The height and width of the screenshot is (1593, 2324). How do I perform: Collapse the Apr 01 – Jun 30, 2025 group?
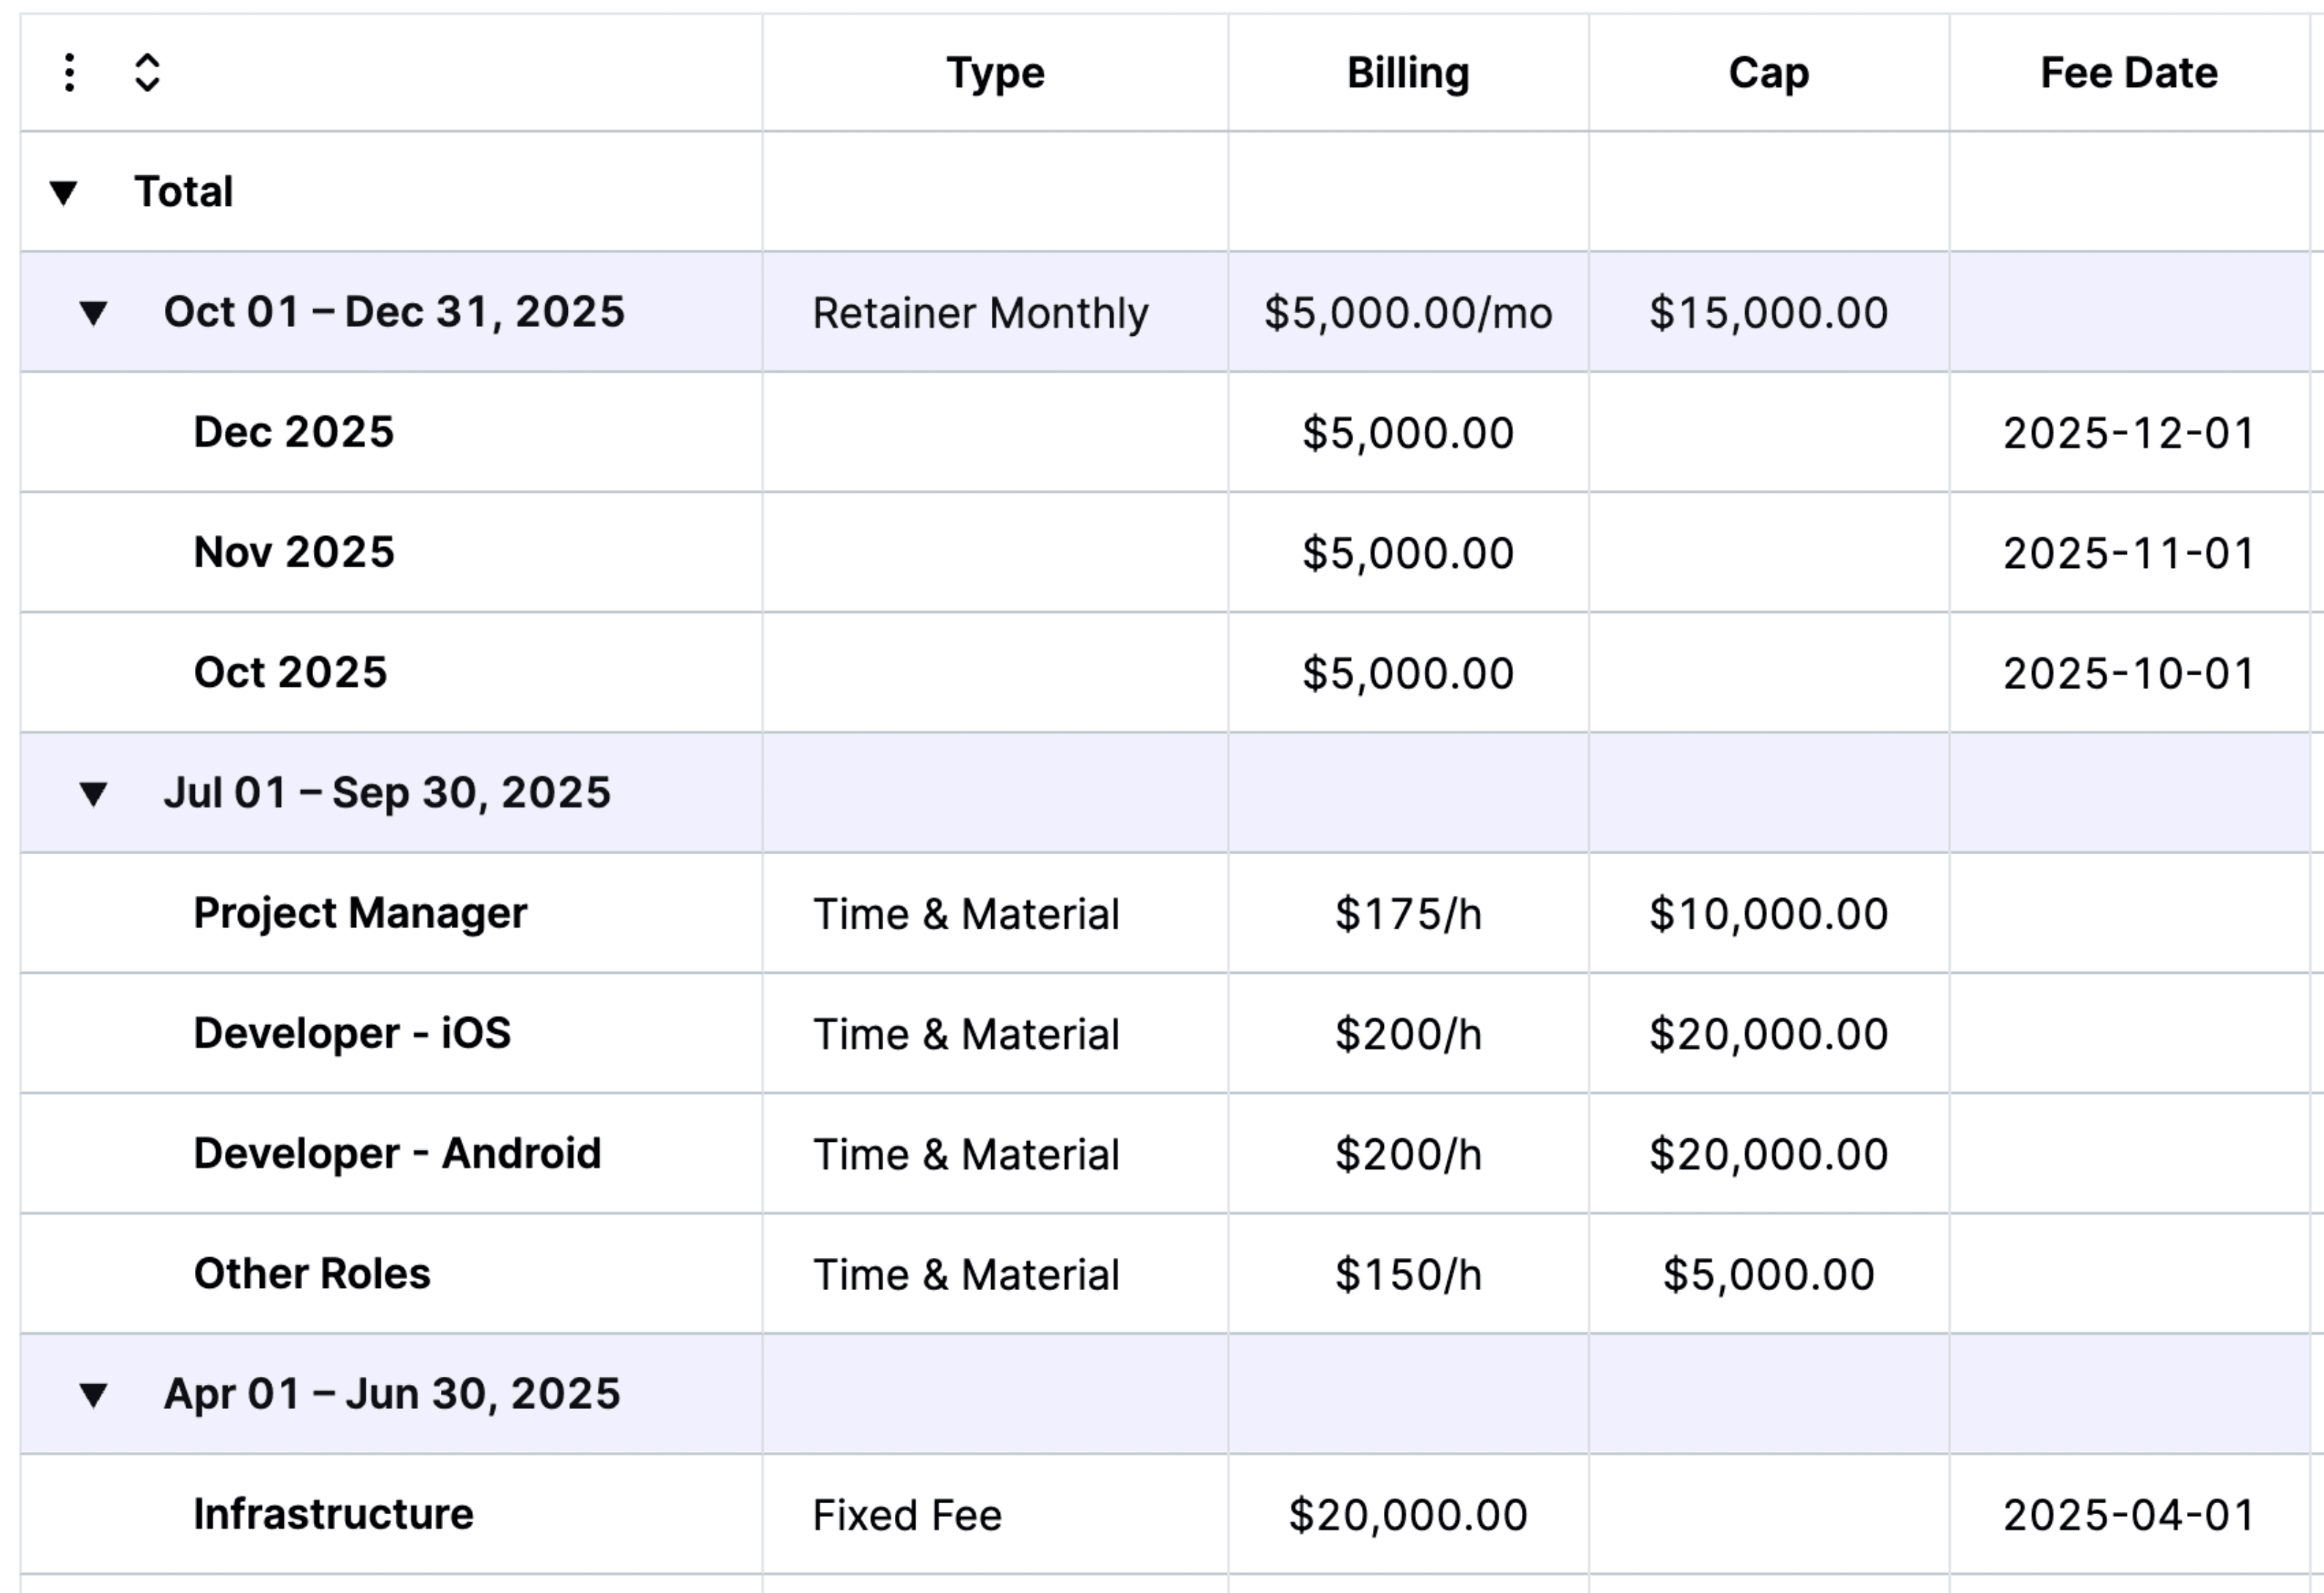point(92,1392)
